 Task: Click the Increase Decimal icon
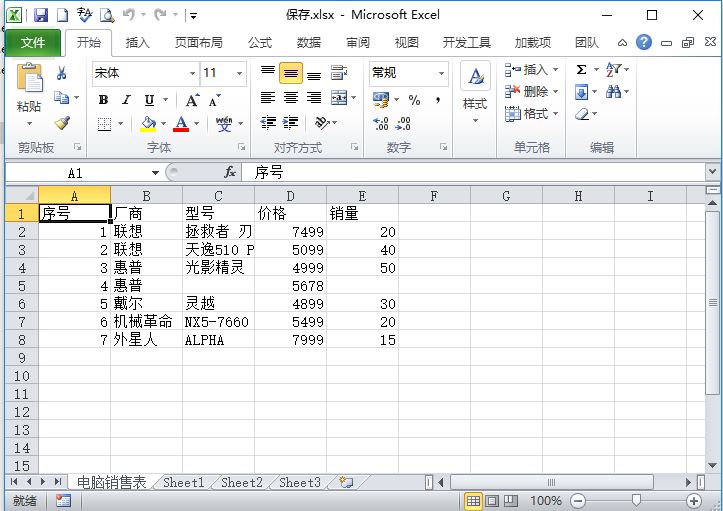click(381, 123)
